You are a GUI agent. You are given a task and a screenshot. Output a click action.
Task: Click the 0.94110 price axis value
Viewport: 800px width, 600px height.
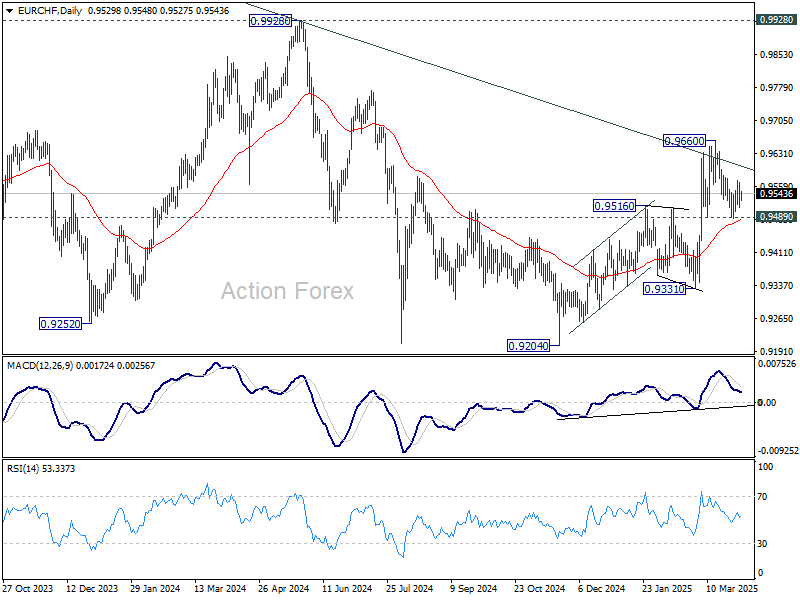pos(777,253)
